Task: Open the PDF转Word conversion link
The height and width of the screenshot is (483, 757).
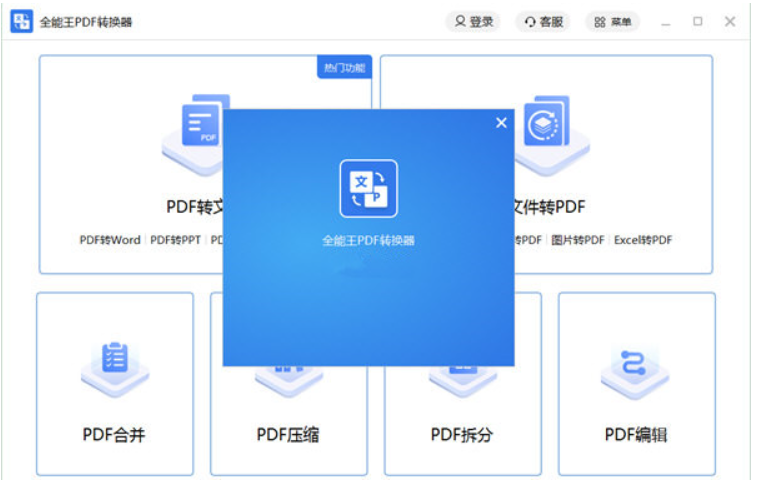Action: 110,240
